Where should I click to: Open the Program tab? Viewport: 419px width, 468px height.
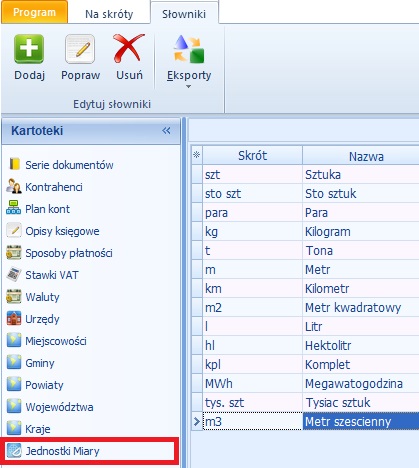tap(34, 12)
